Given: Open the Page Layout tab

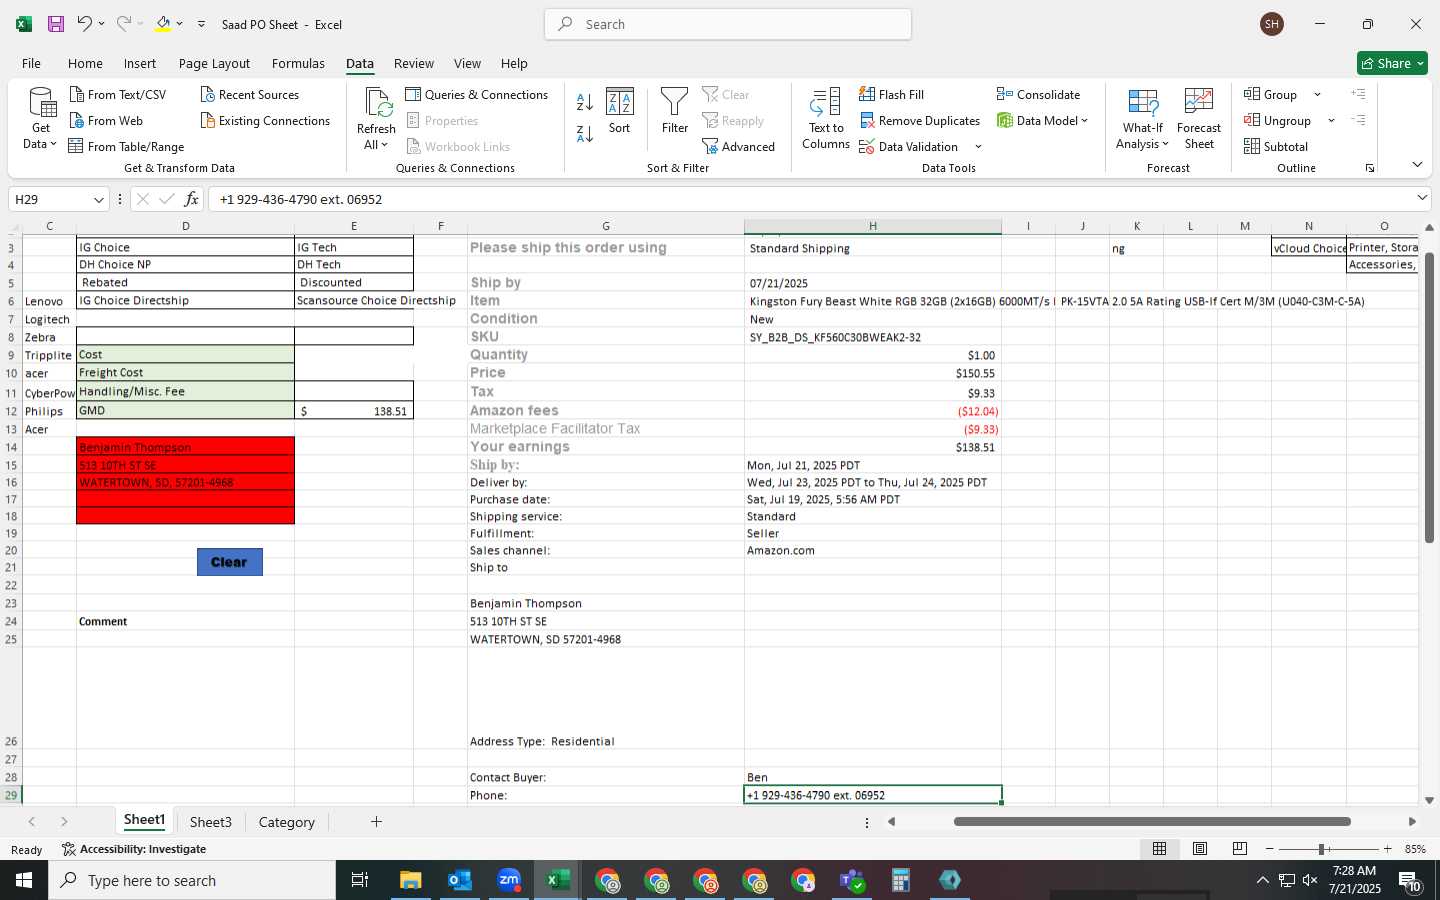Looking at the screenshot, I should (214, 63).
